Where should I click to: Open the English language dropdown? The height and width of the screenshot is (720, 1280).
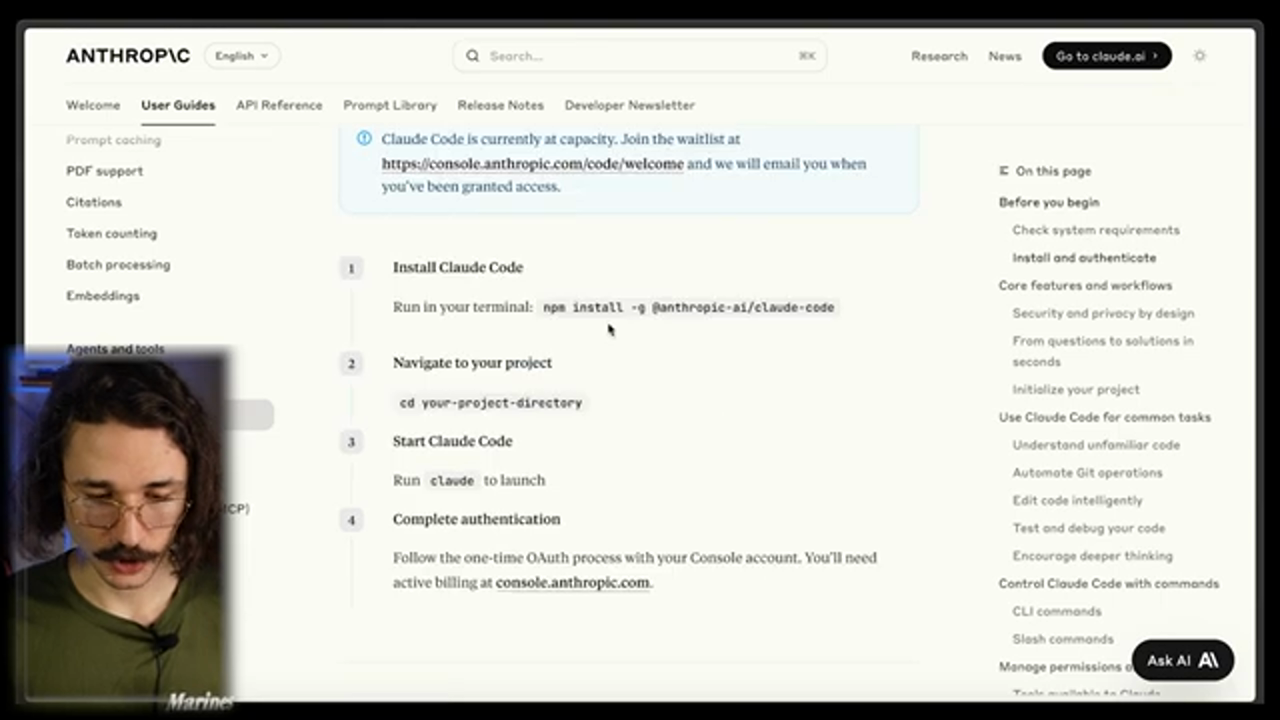click(242, 56)
